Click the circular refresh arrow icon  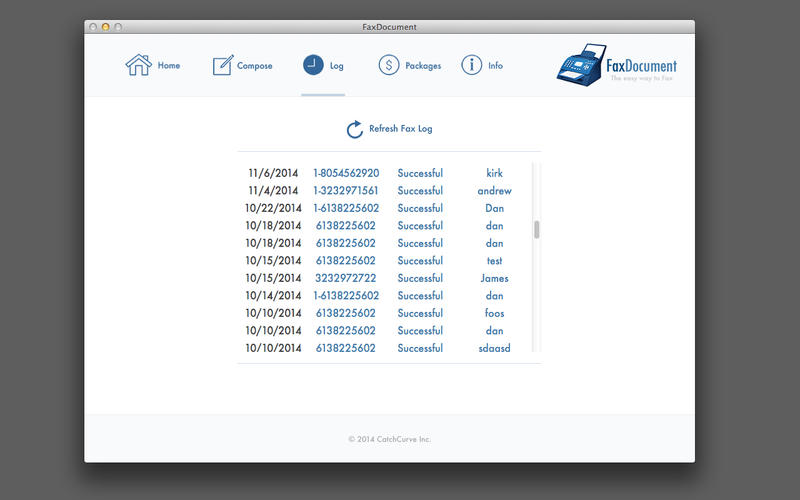tap(354, 129)
